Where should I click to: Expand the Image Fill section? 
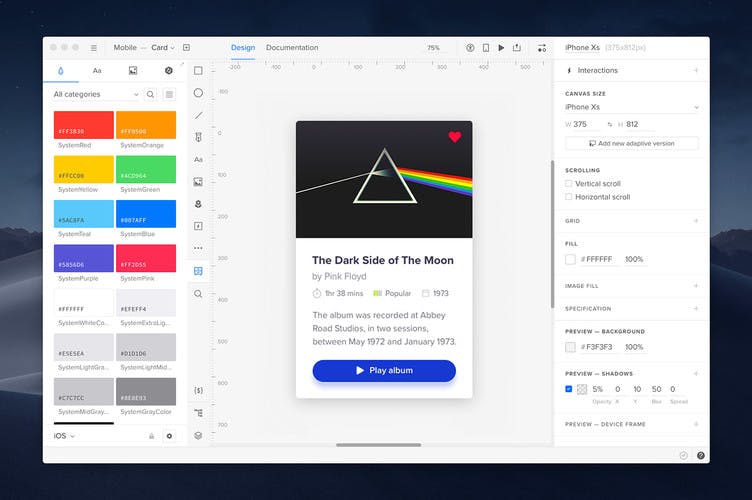tap(696, 286)
